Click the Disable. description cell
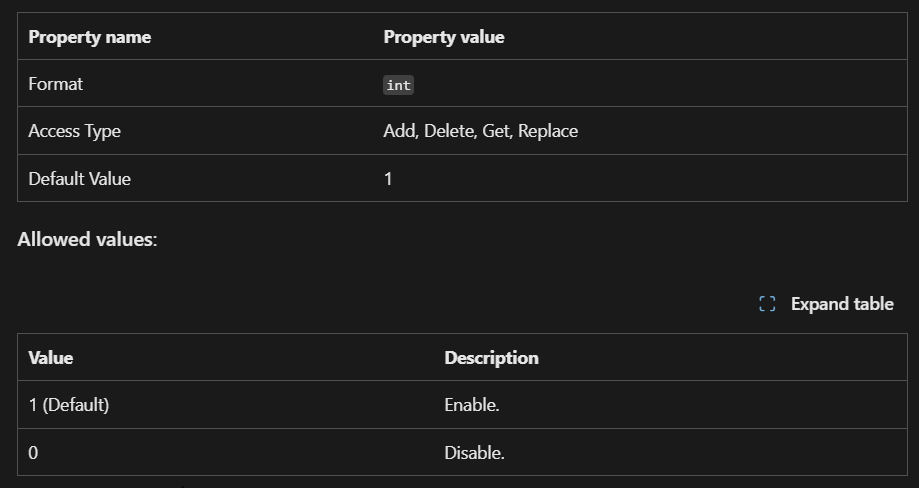Image resolution: width=919 pixels, height=488 pixels. tap(474, 453)
